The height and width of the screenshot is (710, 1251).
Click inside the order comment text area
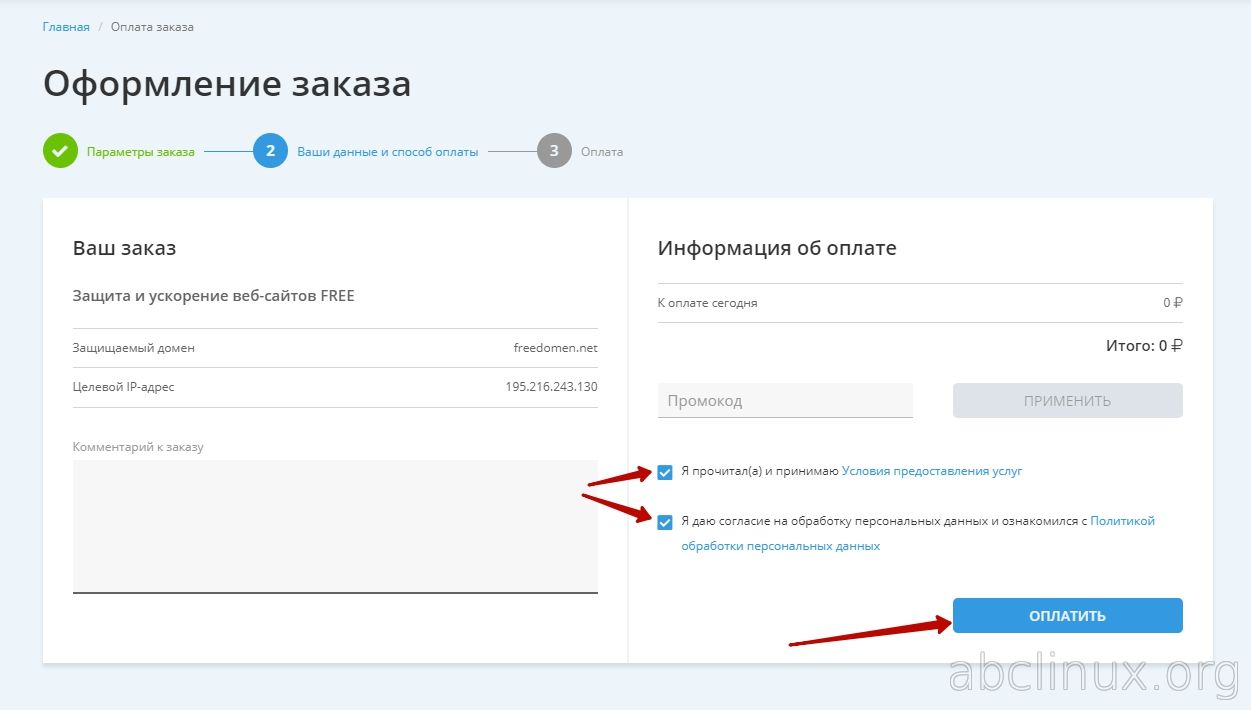pyautogui.click(x=335, y=525)
